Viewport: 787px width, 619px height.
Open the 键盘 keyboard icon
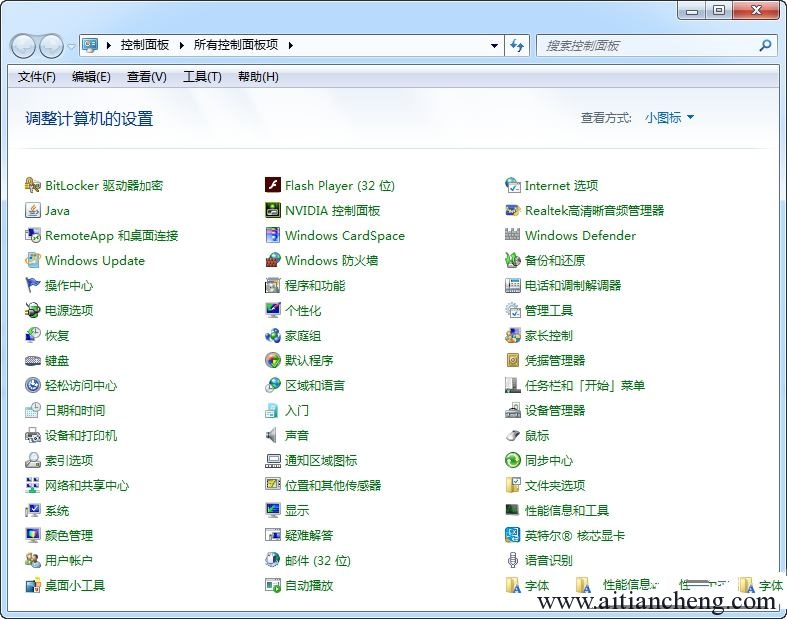tap(33, 360)
